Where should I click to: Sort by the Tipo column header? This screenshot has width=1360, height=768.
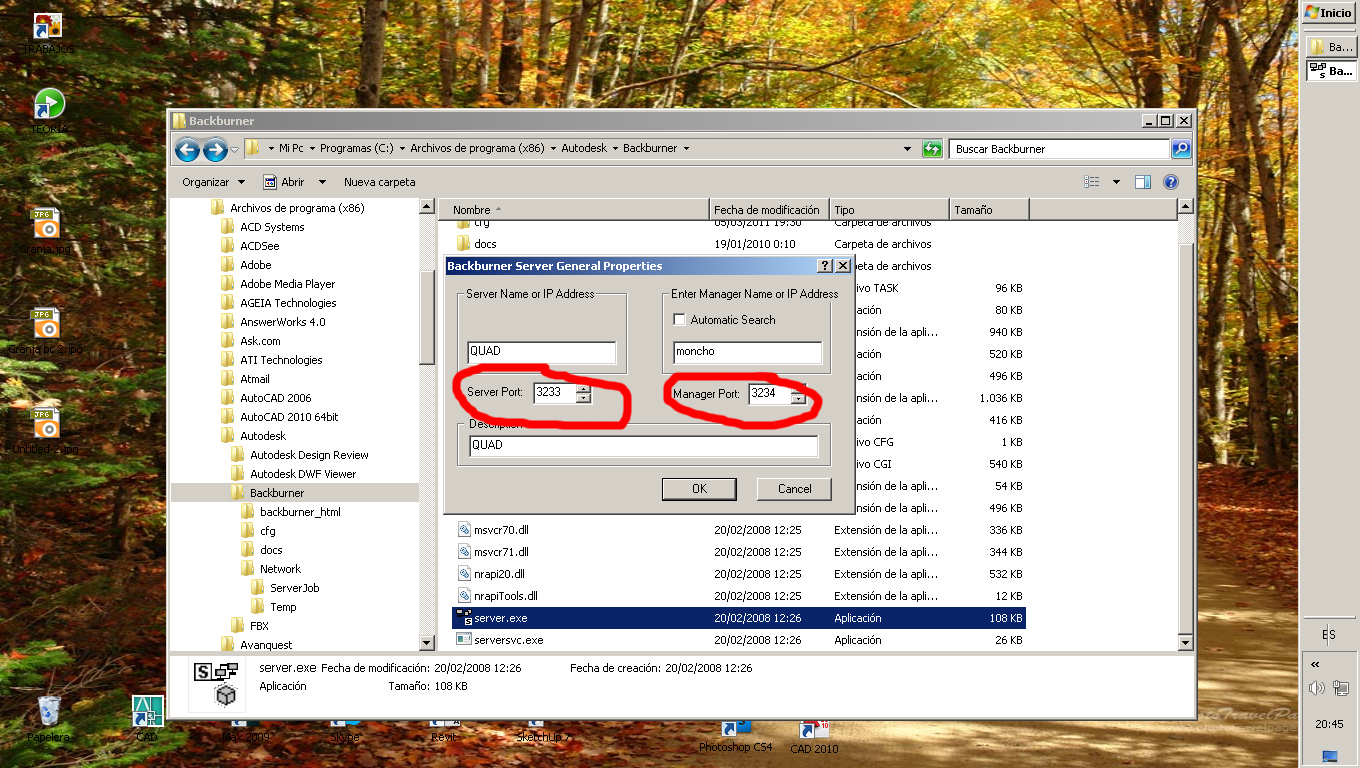coord(889,210)
